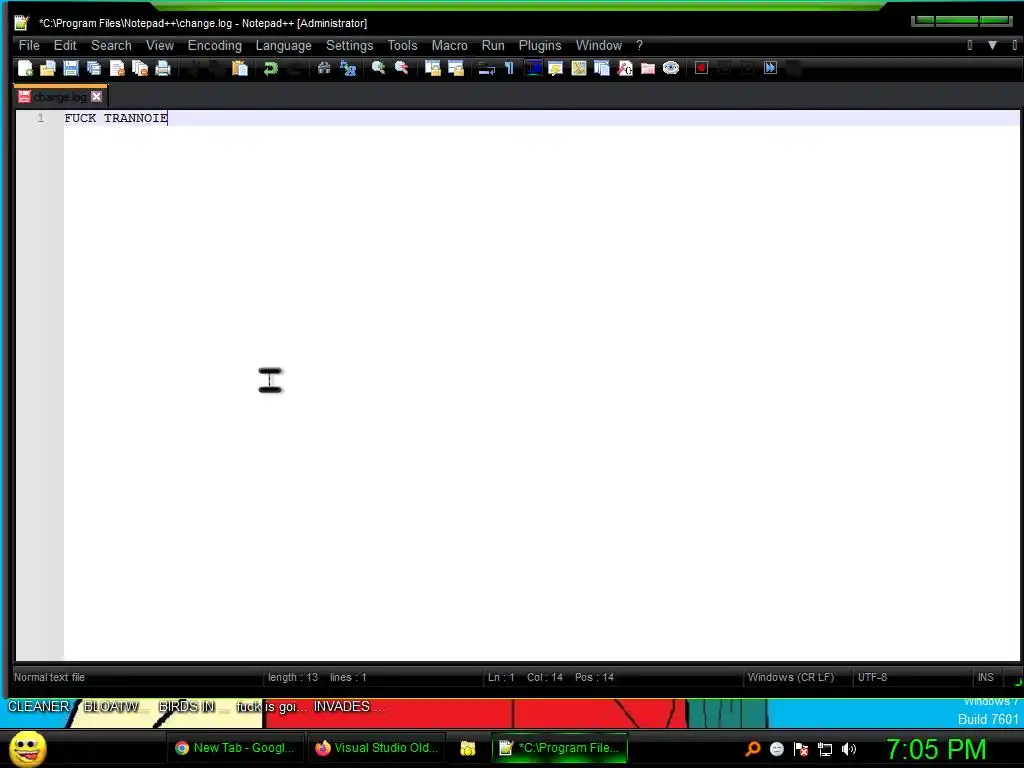This screenshot has height=768, width=1024.
Task: Switch to the Visual Studio Old... Firefox taskbar button
Action: [x=377, y=748]
